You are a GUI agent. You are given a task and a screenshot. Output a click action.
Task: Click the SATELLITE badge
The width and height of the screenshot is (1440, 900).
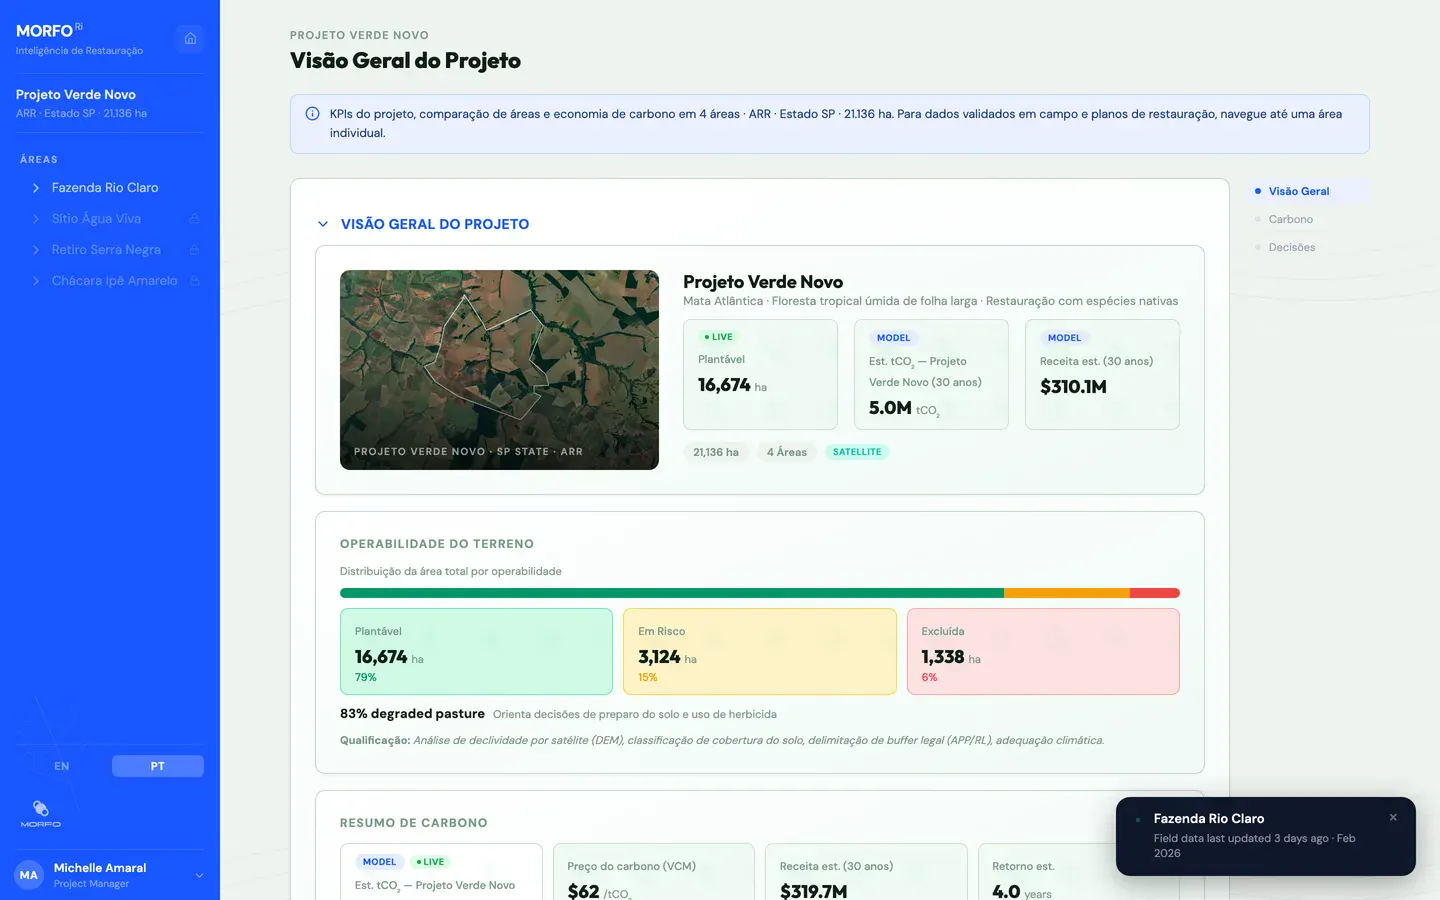pyautogui.click(x=857, y=452)
